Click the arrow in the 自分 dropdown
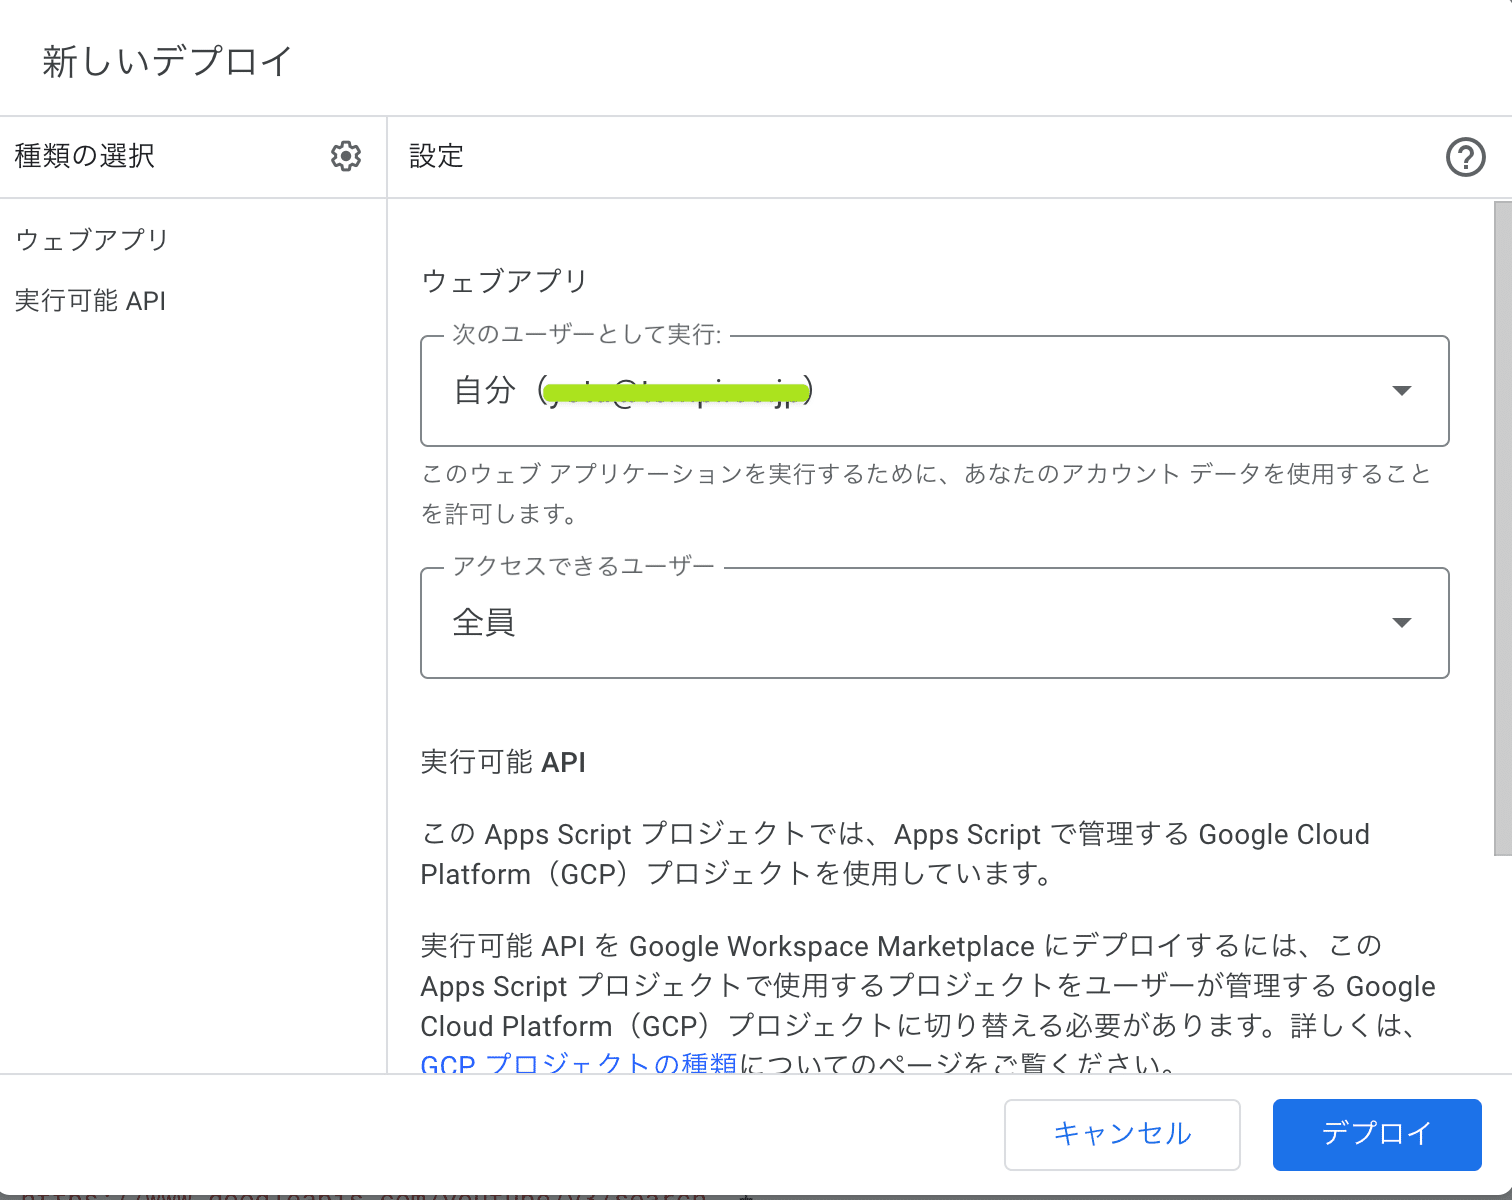The height and width of the screenshot is (1200, 1512). click(1402, 391)
